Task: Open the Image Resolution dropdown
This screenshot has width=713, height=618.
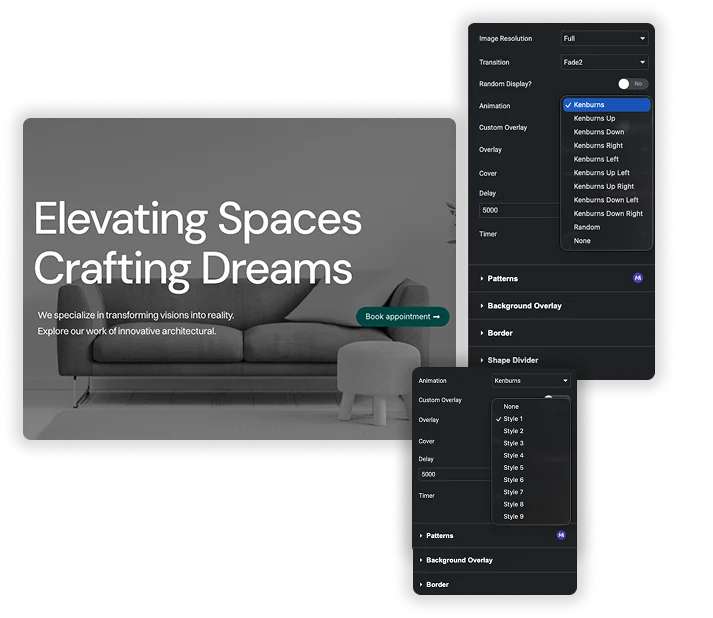Action: click(604, 39)
